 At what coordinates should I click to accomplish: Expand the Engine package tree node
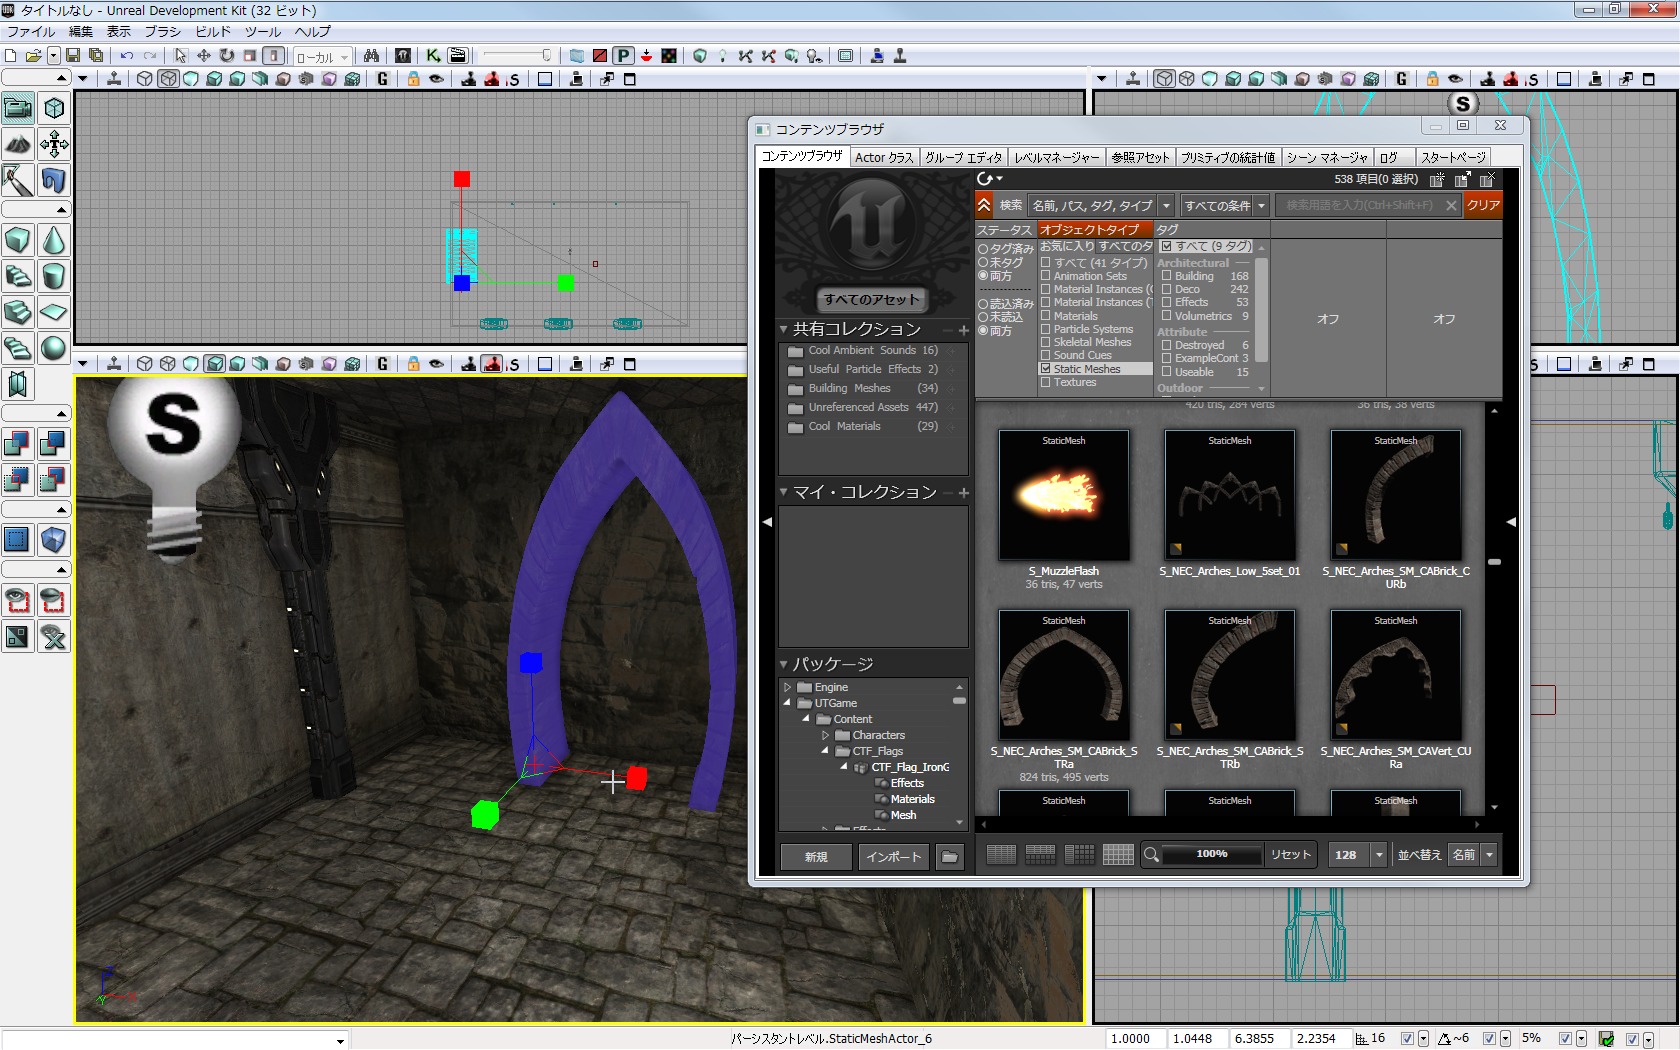tap(788, 687)
